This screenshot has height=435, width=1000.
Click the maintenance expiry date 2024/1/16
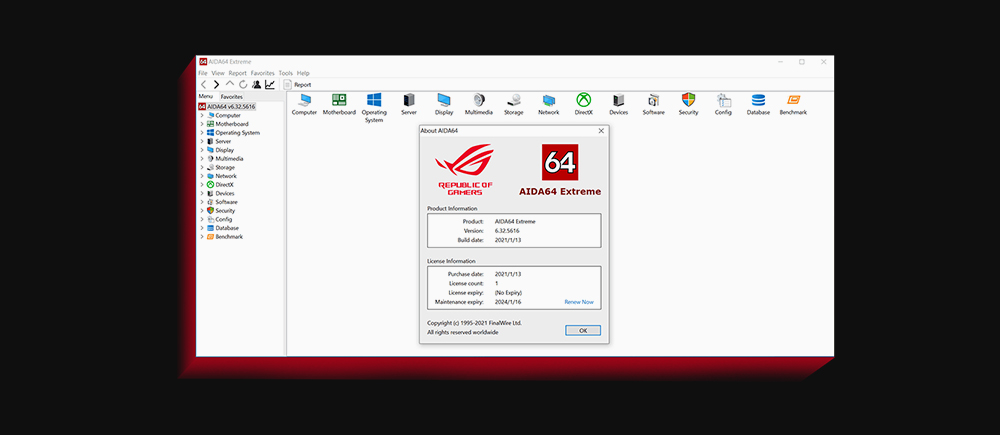click(508, 302)
